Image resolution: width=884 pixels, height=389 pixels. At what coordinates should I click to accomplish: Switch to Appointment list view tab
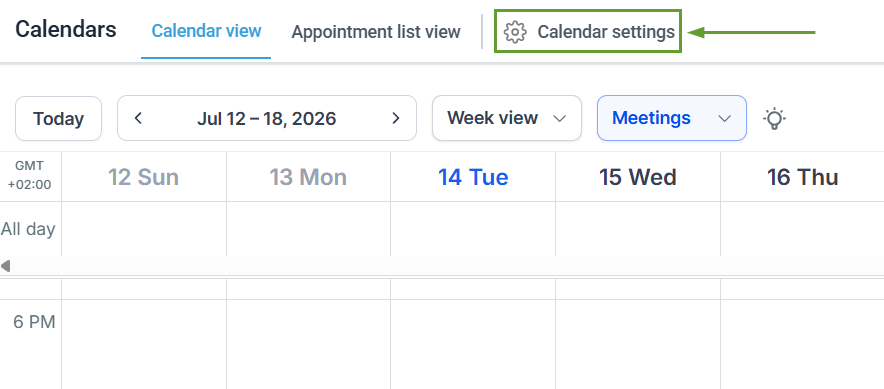coord(376,32)
